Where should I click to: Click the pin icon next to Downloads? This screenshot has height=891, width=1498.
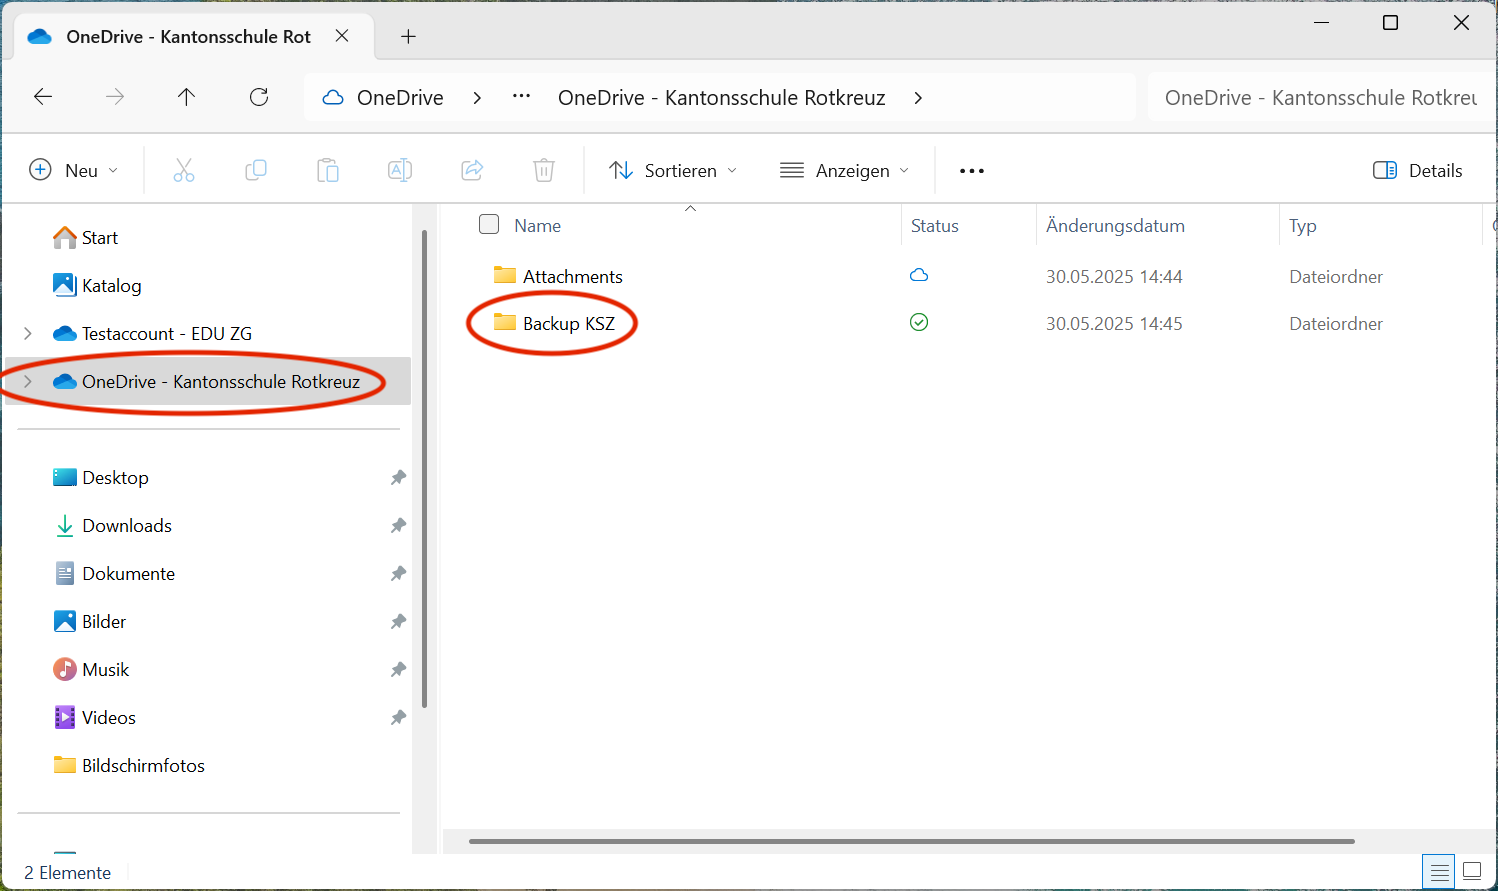[x=398, y=525]
